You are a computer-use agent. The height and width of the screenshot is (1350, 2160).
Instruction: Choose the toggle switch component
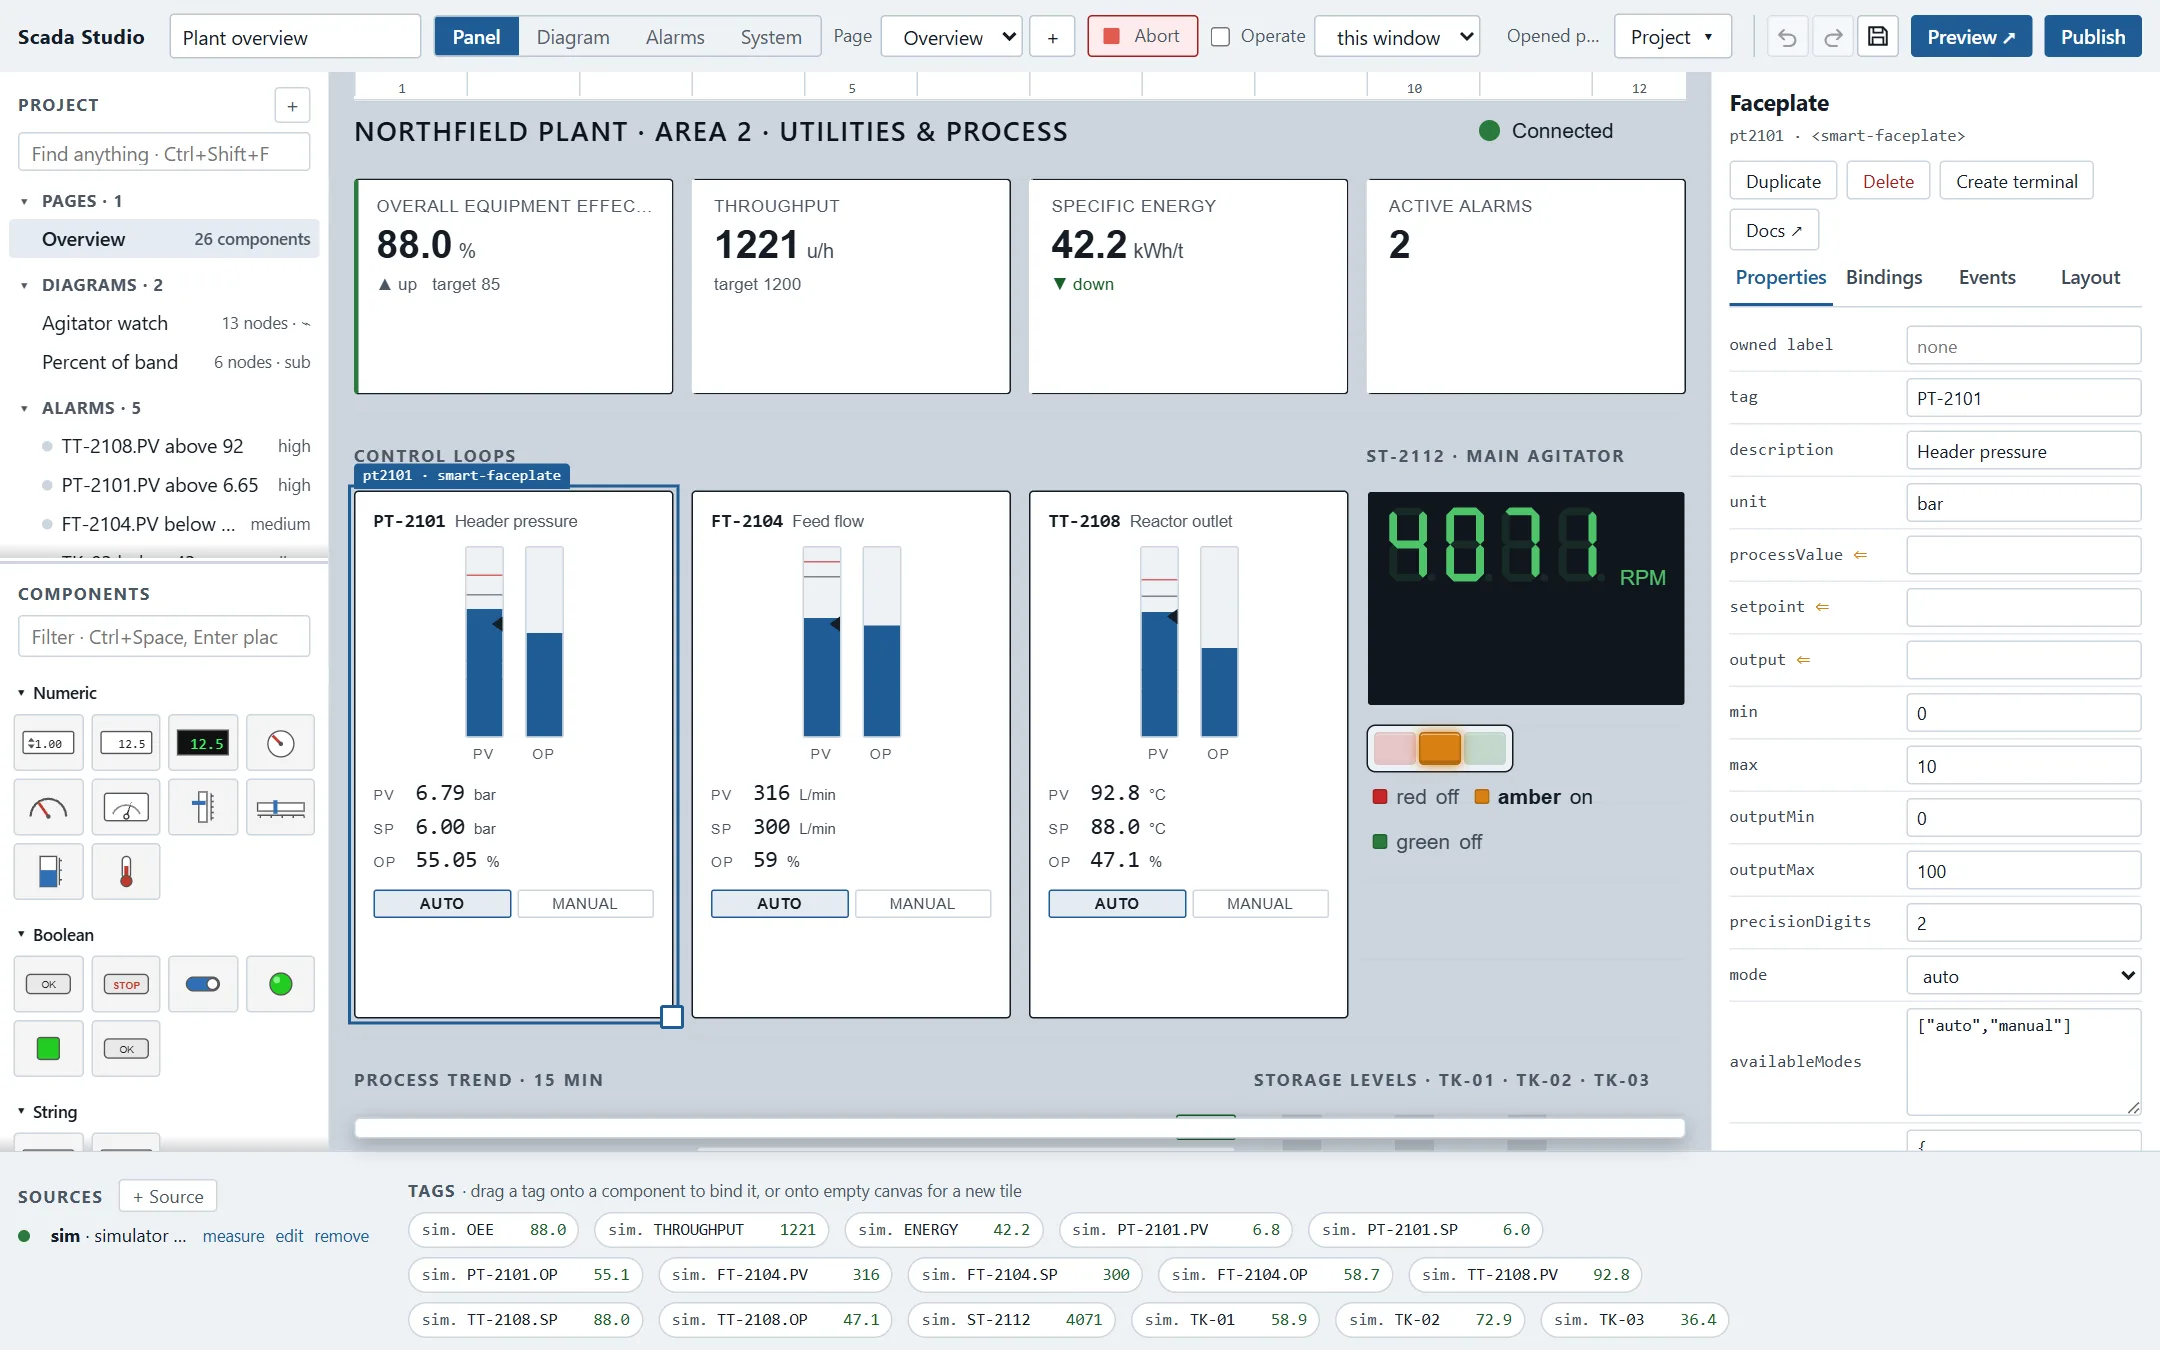click(x=203, y=985)
